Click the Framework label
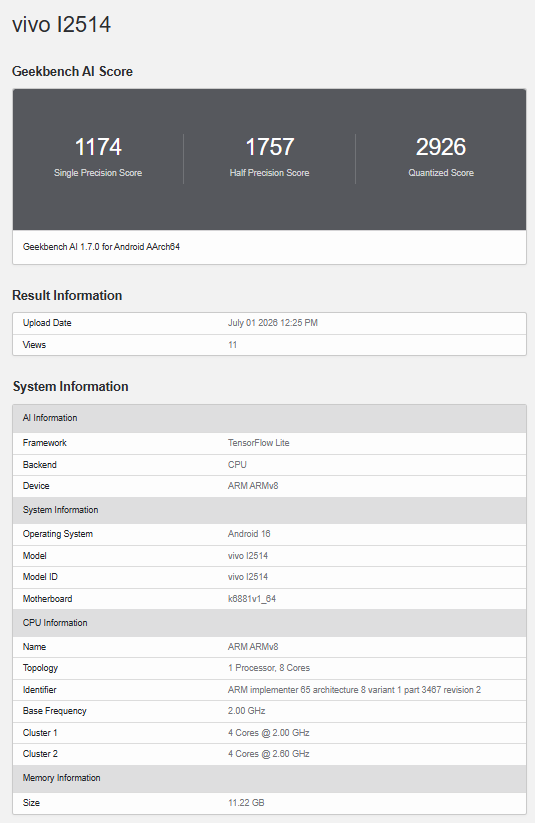The width and height of the screenshot is (535, 823). 45,443
